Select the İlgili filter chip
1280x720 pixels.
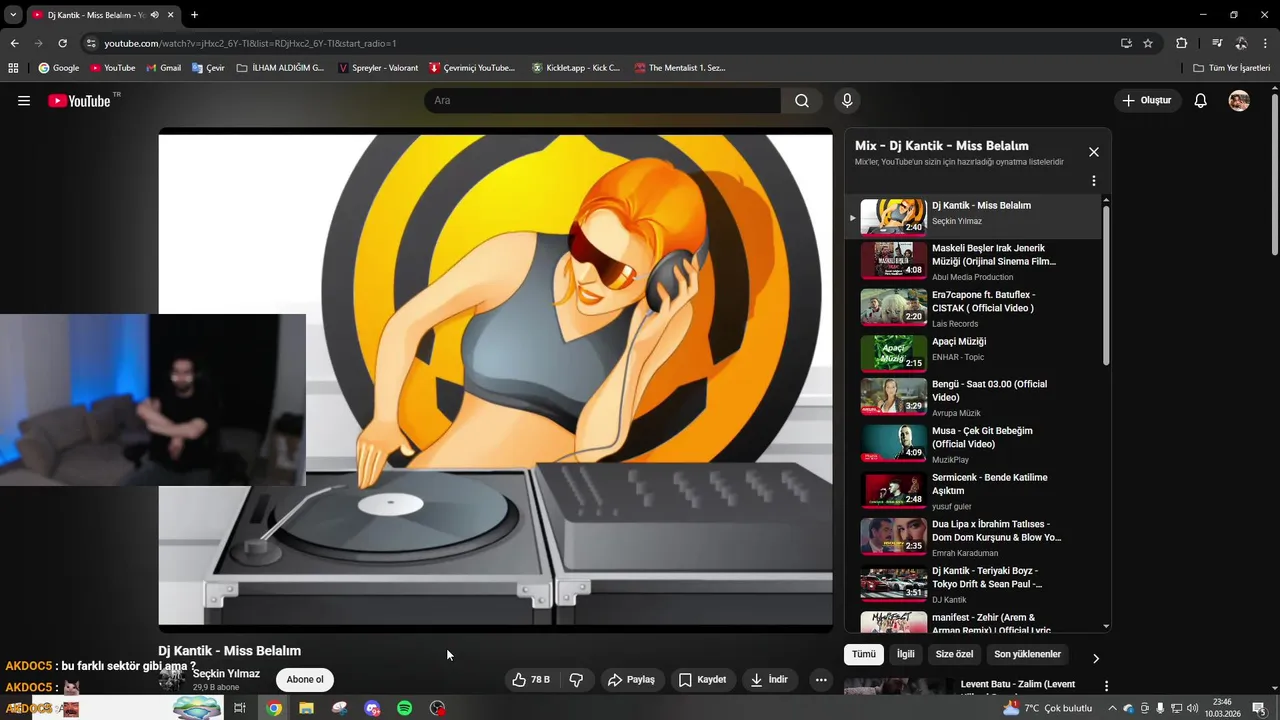[x=905, y=654]
